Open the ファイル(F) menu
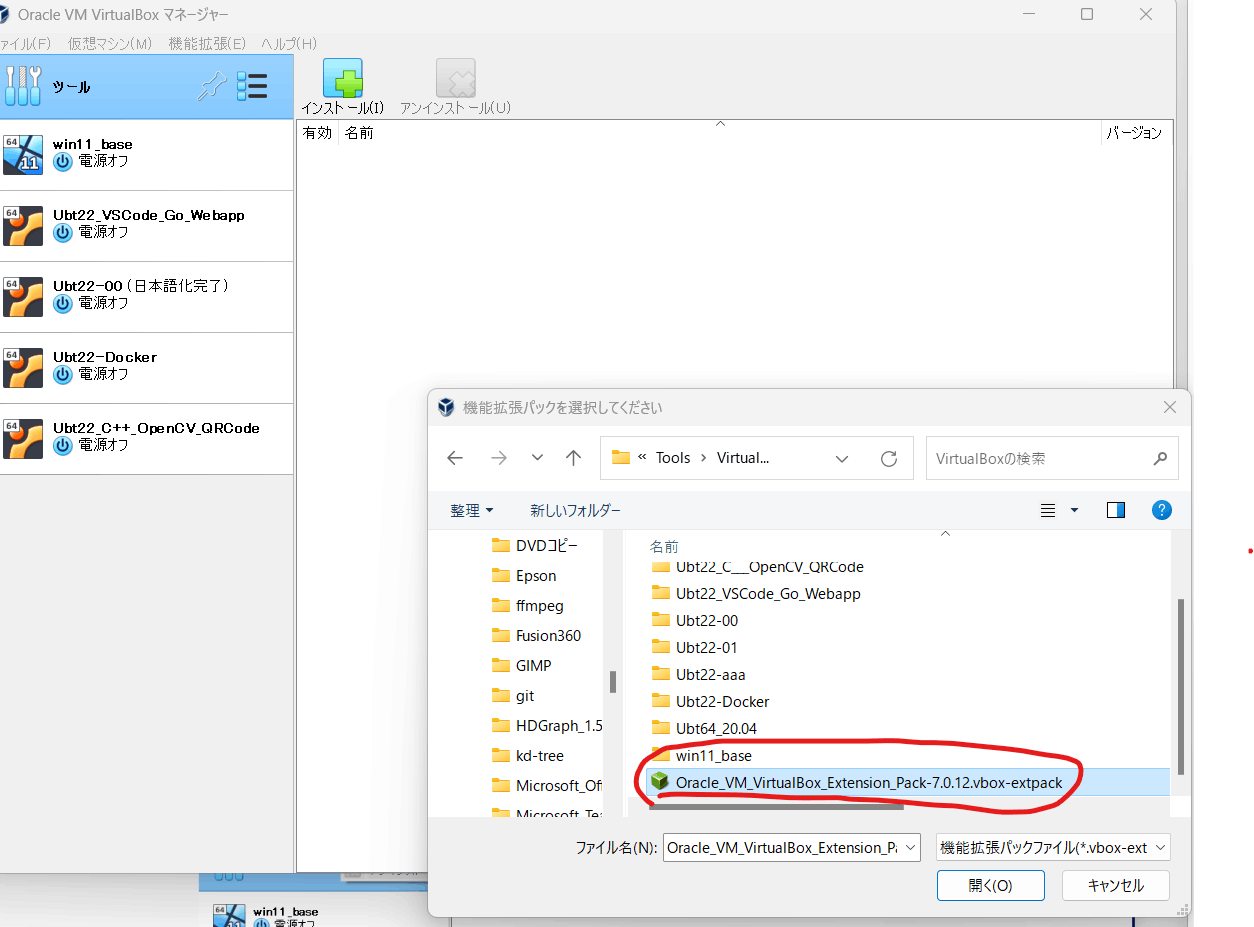 click(x=24, y=44)
